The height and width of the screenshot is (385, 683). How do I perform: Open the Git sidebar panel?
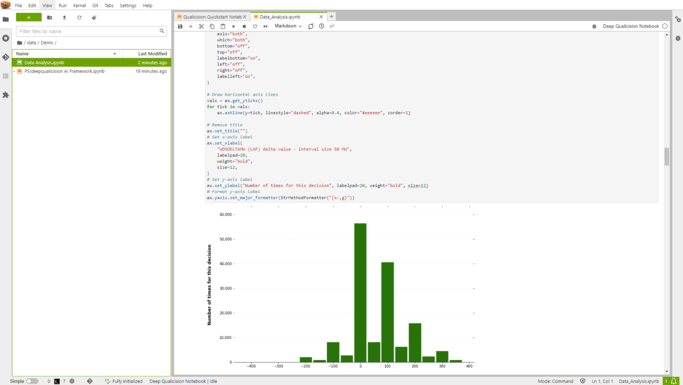6,57
